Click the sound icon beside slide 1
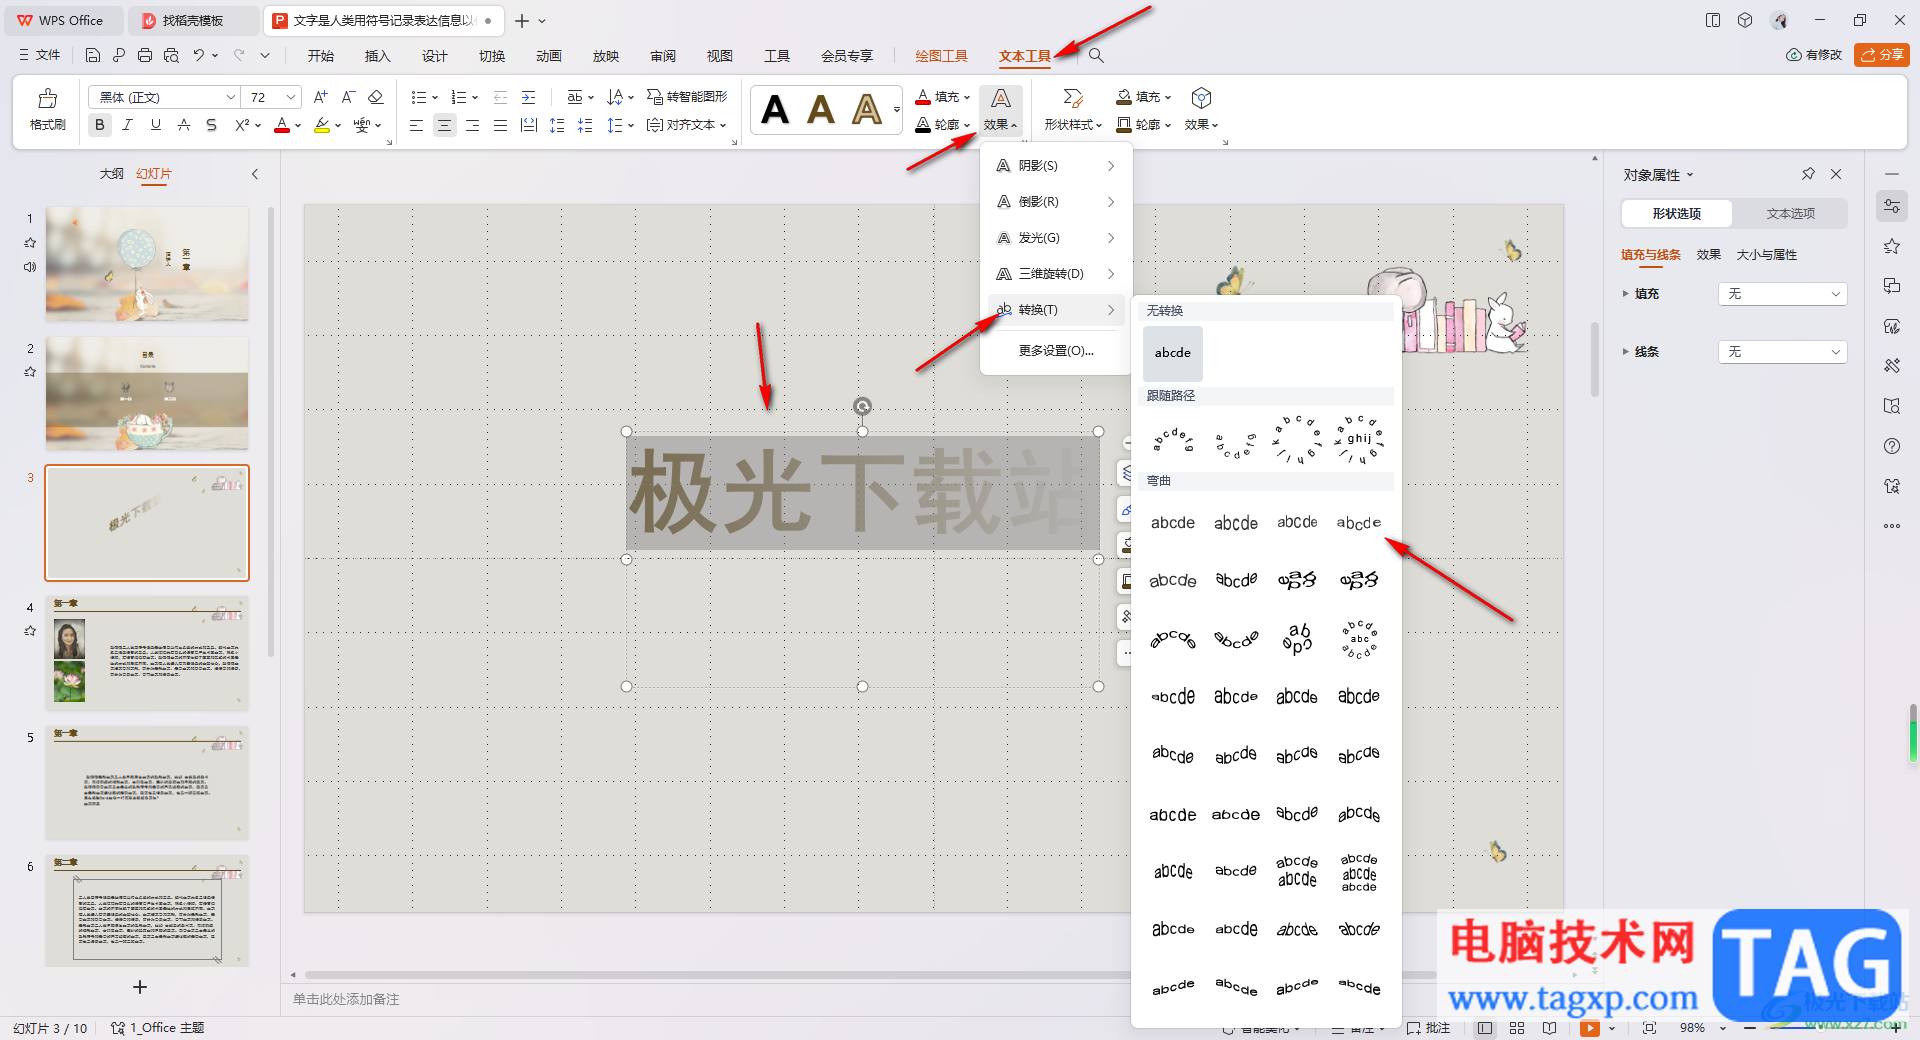Screen dimensions: 1920x1040 (x=30, y=267)
